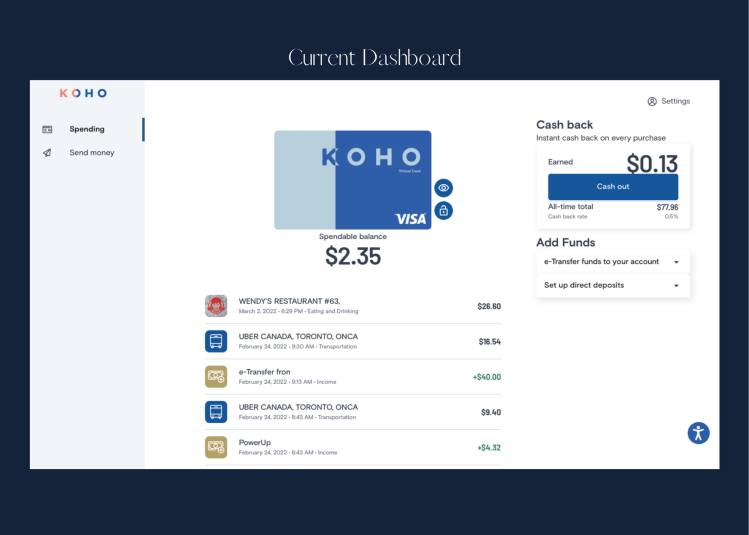749x535 pixels.
Task: Toggle card details visibility with eye icon
Action: [443, 188]
